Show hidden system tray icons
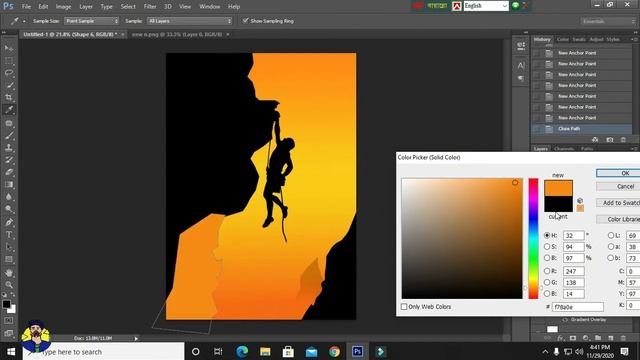Image resolution: width=640 pixels, height=360 pixels. (x=545, y=351)
